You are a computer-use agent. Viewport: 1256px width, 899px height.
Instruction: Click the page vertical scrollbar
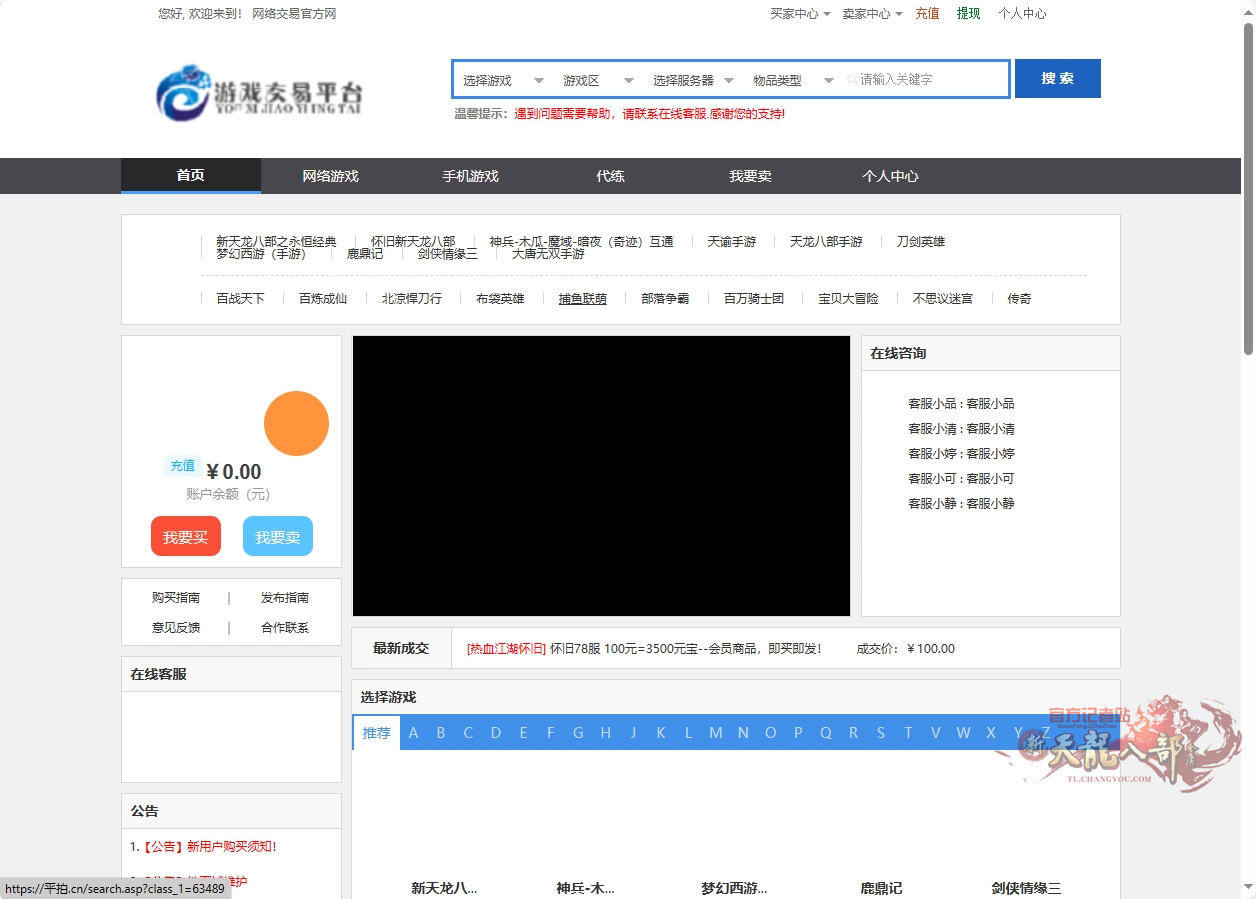1247,190
